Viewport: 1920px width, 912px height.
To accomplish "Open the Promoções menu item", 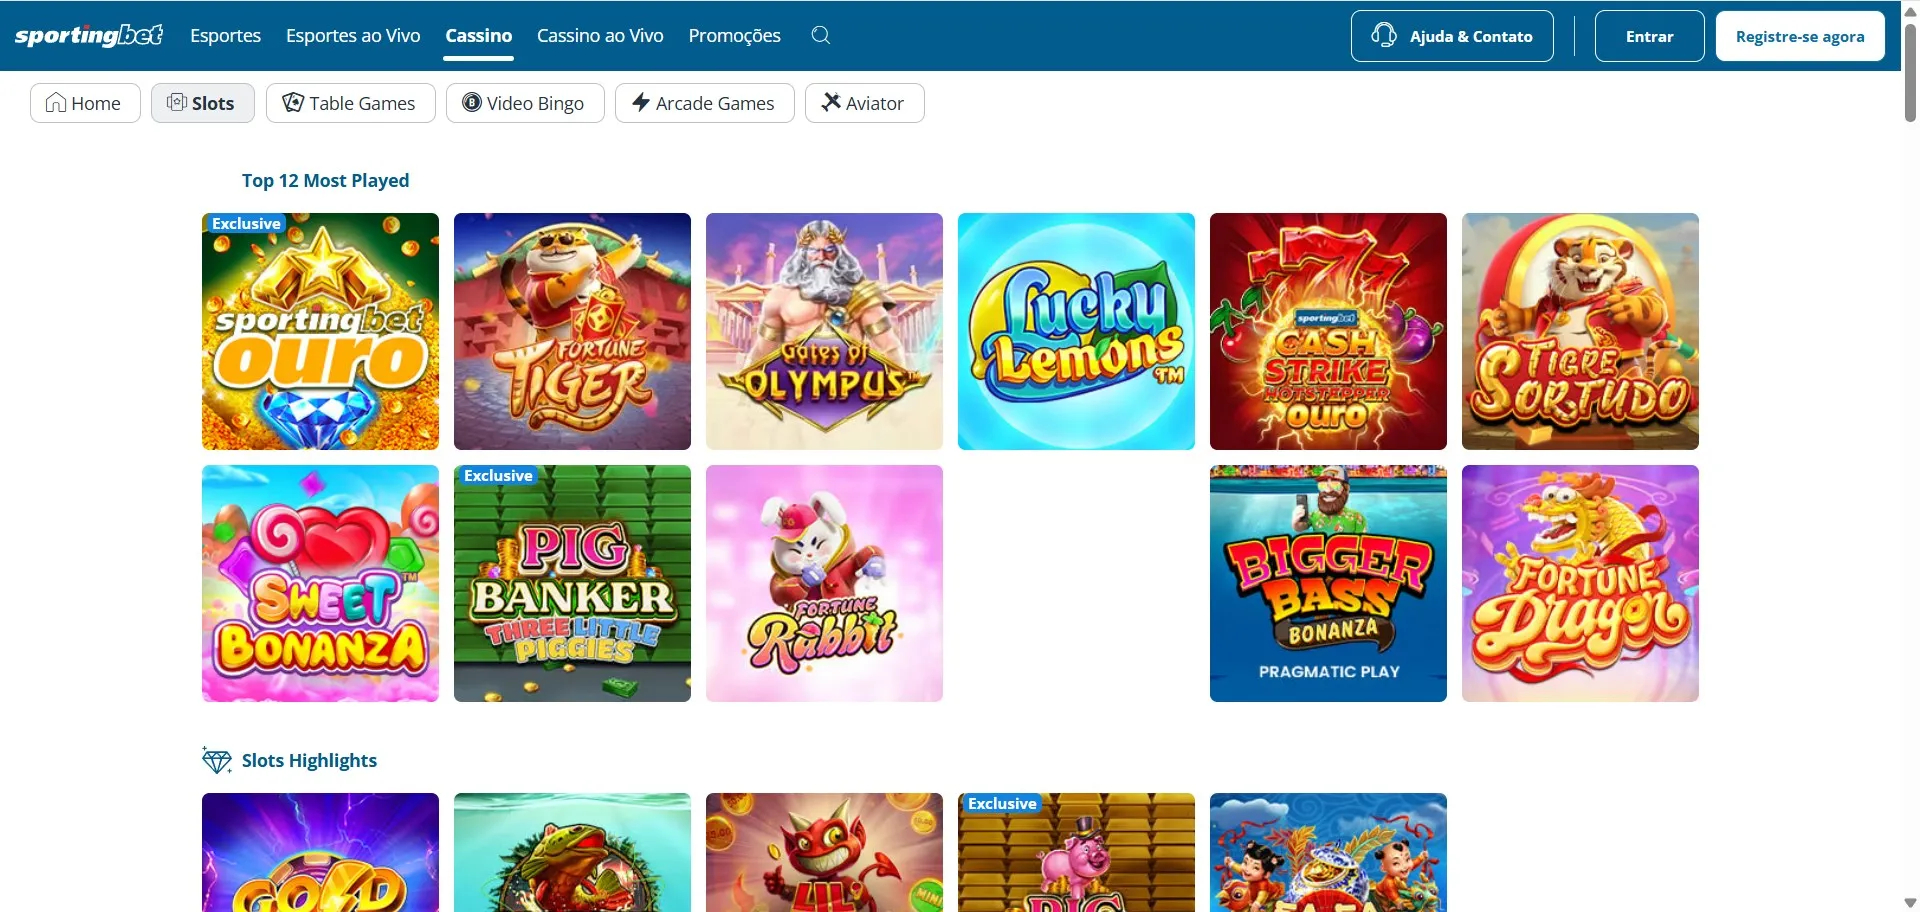I will (x=734, y=36).
